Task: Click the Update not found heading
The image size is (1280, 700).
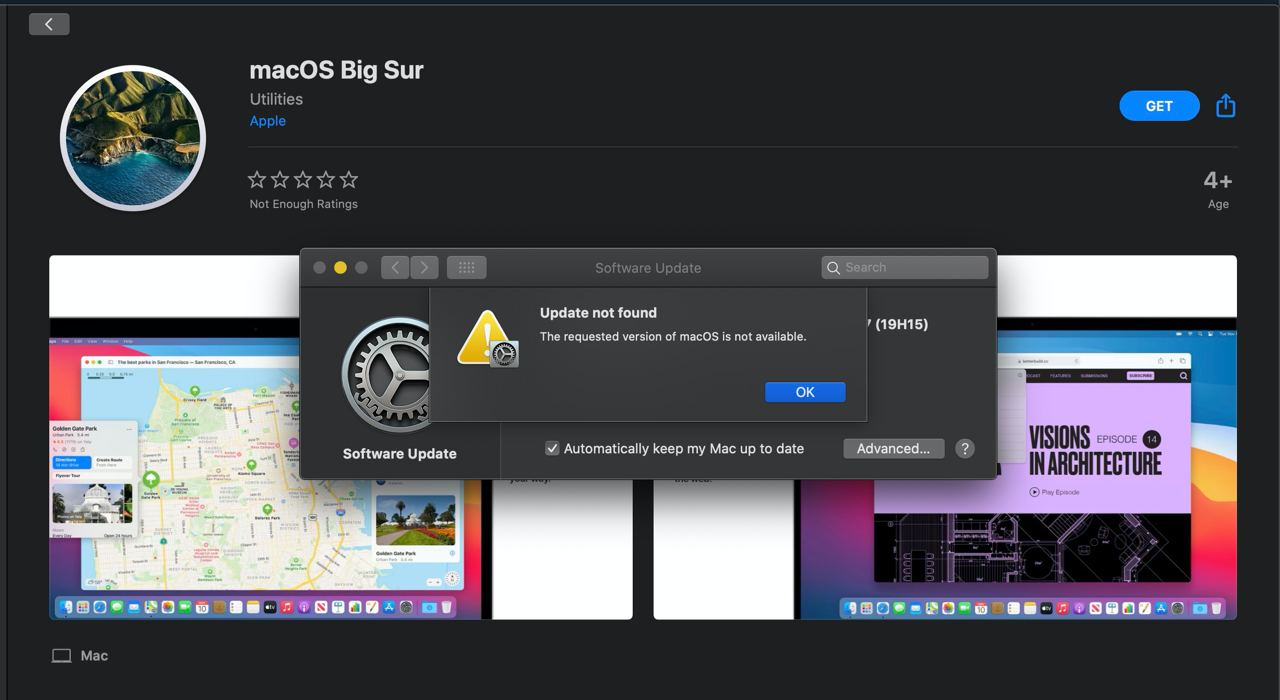Action: click(x=598, y=313)
